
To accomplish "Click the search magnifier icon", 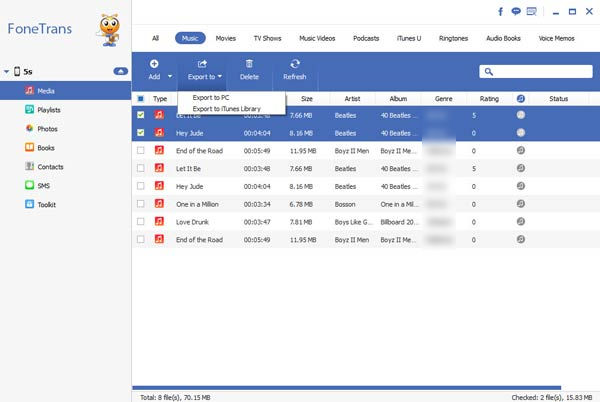I will point(489,72).
